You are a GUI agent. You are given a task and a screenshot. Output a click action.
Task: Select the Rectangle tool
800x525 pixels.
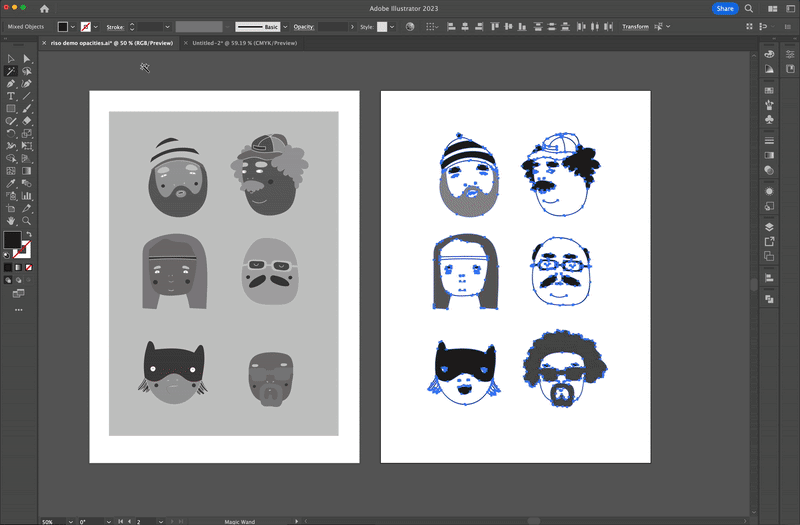pos(11,109)
